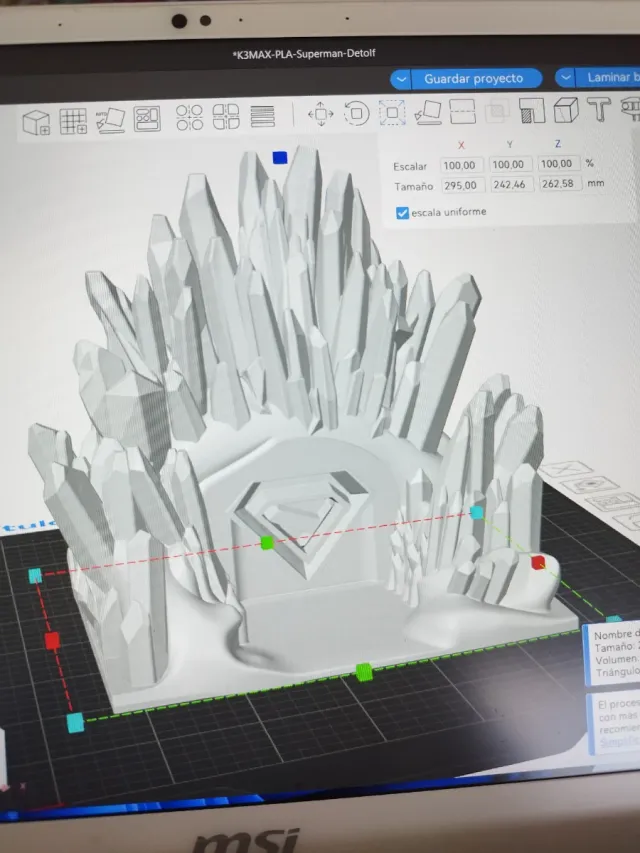Click the Escalar X percentage field
The width and height of the screenshot is (640, 853).
click(461, 164)
